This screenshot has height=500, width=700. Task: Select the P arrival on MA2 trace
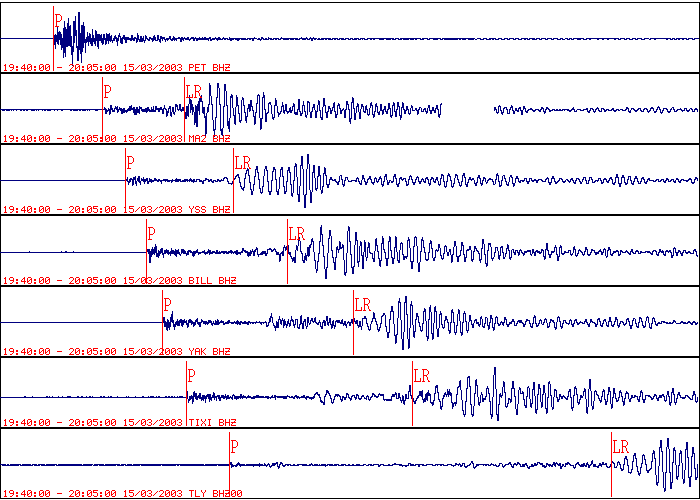point(107,91)
